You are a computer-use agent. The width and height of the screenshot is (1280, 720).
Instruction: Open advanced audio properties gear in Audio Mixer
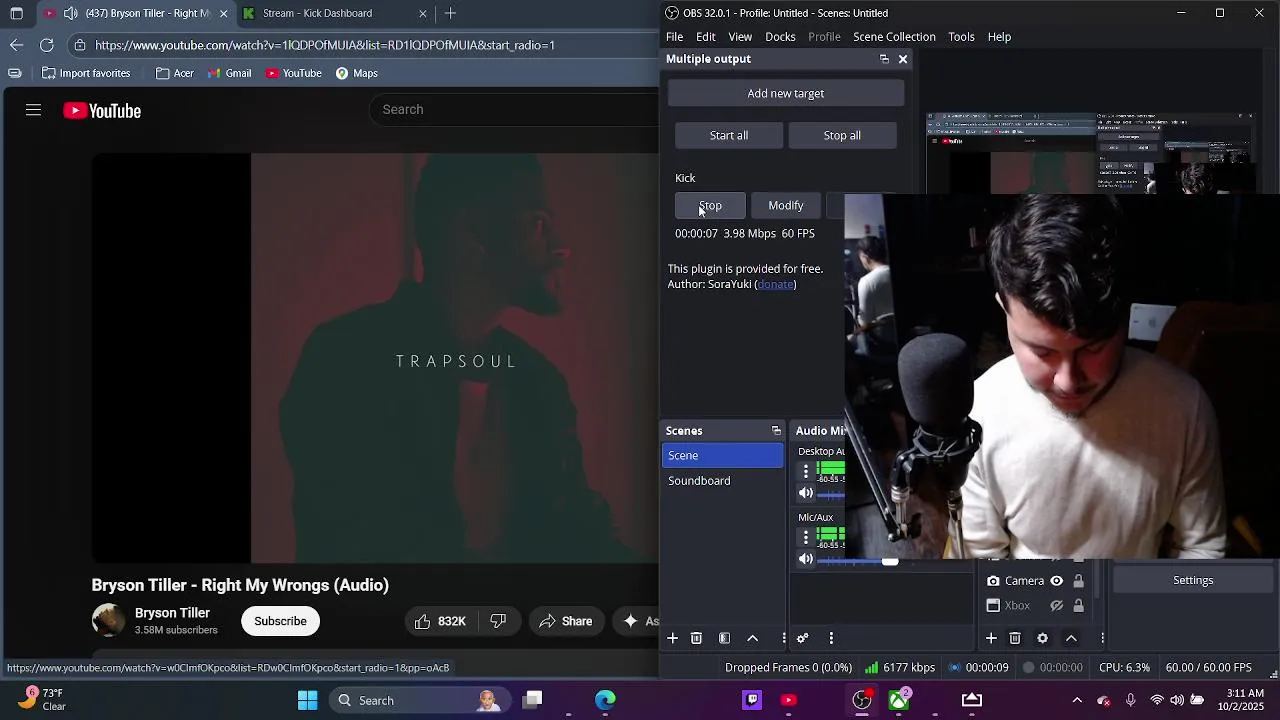click(802, 638)
